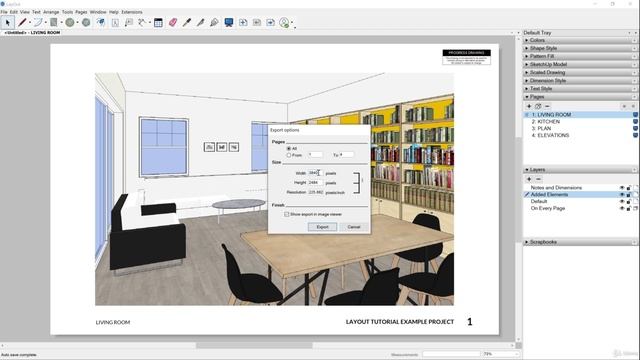Viewport: 640px width, 360px height.
Task: Select the Polygon tool
Action: pyautogui.click(x=86, y=22)
